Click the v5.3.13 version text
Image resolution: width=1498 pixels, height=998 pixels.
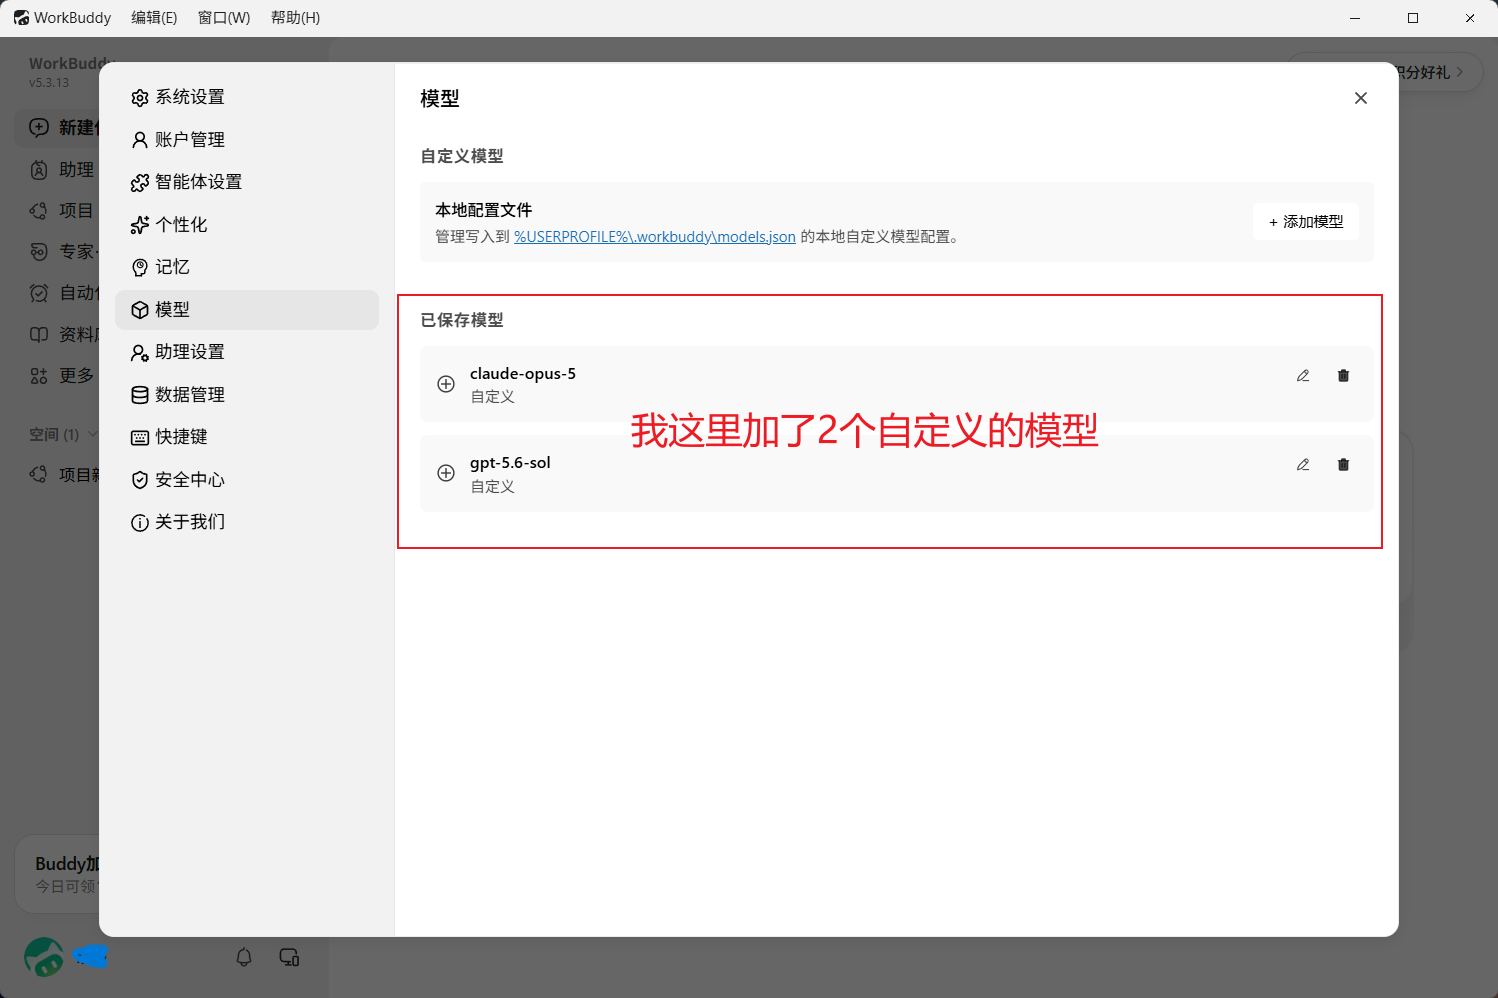[x=49, y=83]
